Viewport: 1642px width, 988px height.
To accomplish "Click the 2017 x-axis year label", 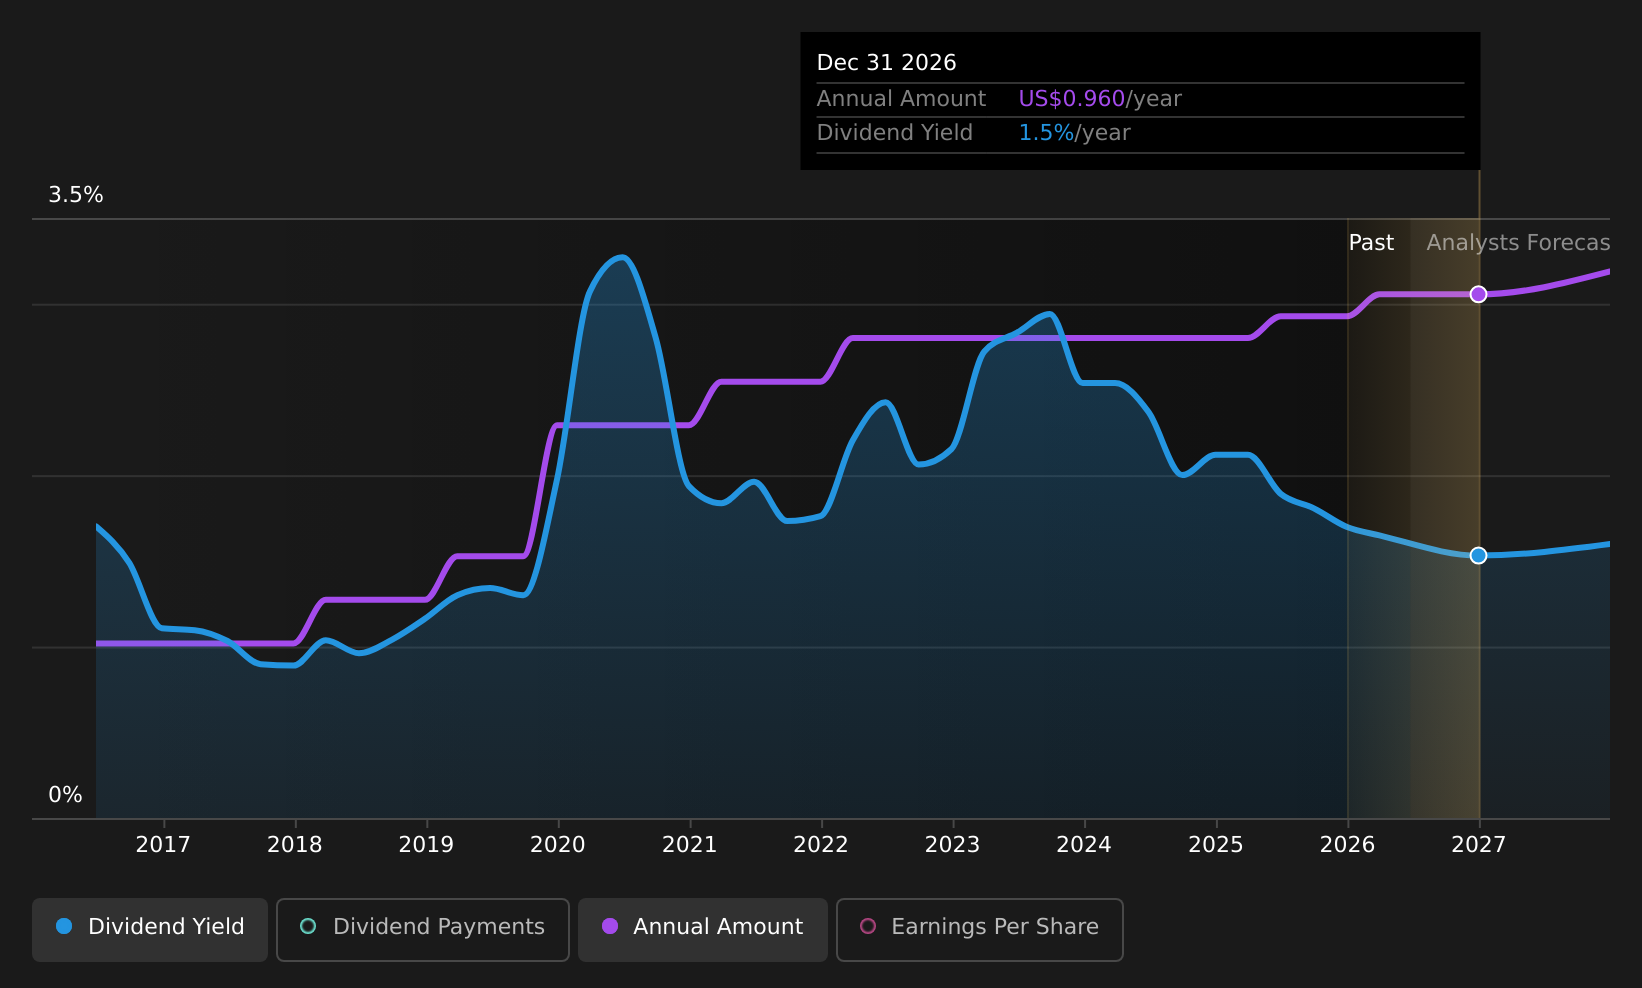I will (x=163, y=845).
